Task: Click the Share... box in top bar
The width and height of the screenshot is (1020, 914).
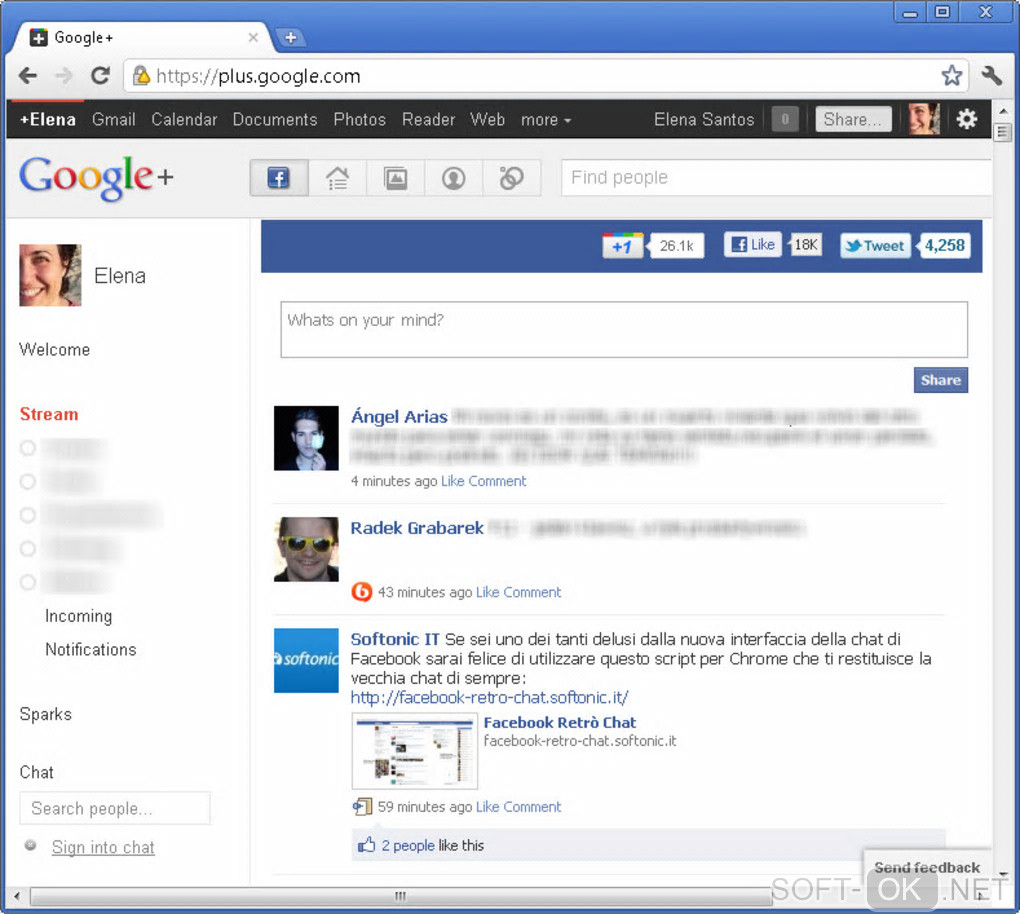Action: (x=853, y=119)
